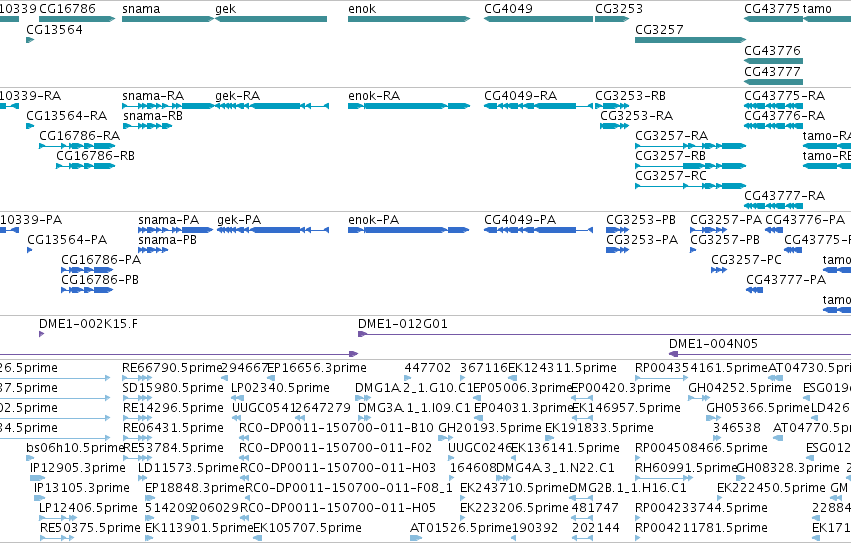The height and width of the screenshot is (543, 851).
Task: Select the CG4049-PA protein label
Action: 520,220
